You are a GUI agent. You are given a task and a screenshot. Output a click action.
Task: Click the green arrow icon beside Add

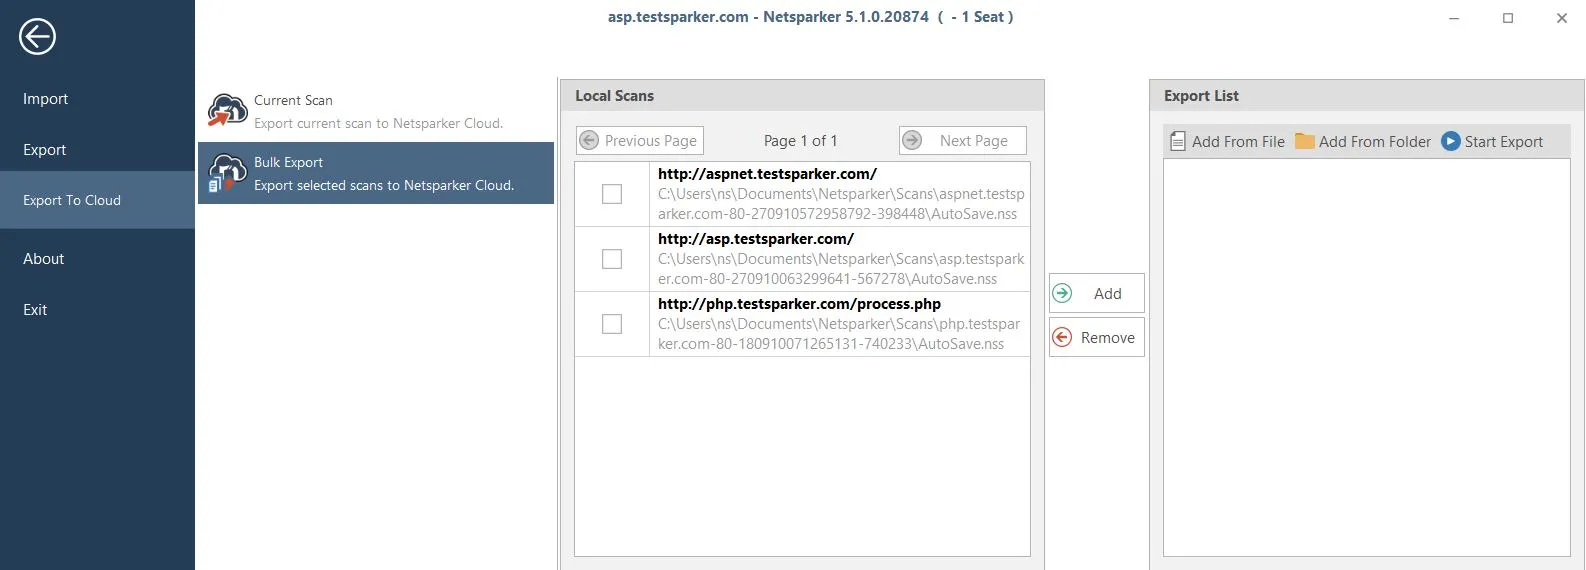(x=1063, y=293)
